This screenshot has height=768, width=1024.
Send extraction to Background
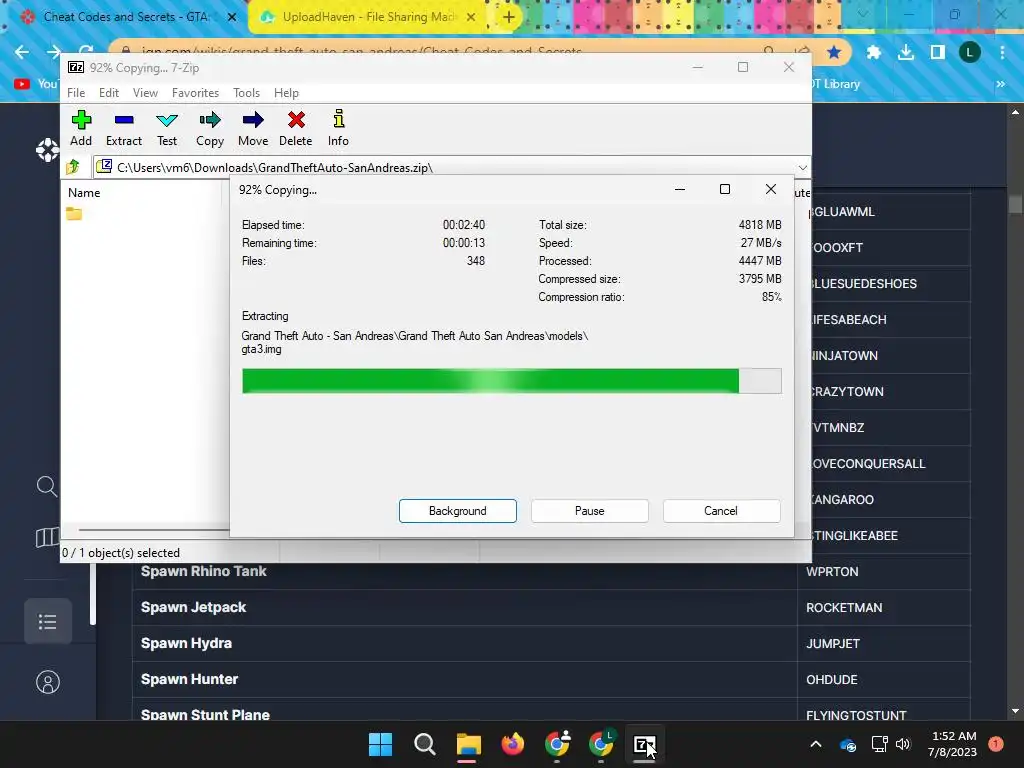click(458, 511)
